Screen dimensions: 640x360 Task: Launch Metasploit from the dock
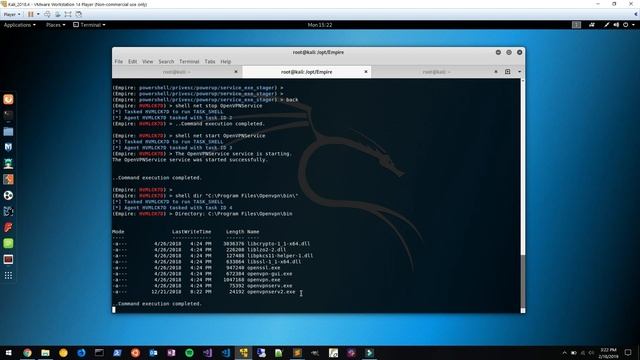(8, 147)
